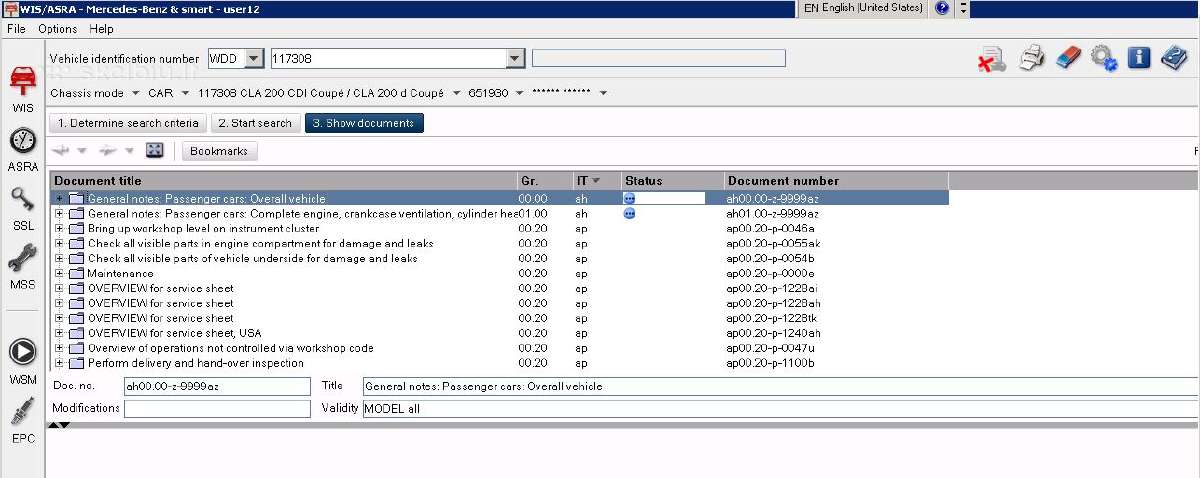Click folder icon of OVERVIEW for service sheet, USA

tap(76, 333)
